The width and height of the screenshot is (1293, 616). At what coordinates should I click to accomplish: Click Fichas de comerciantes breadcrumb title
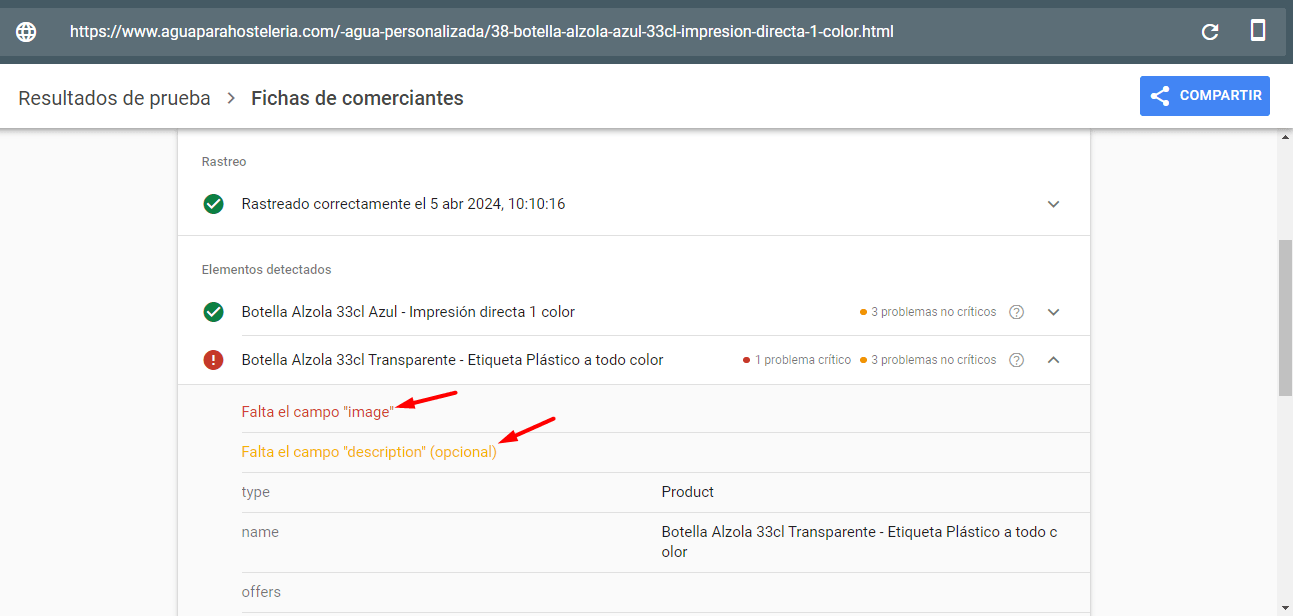(x=357, y=98)
